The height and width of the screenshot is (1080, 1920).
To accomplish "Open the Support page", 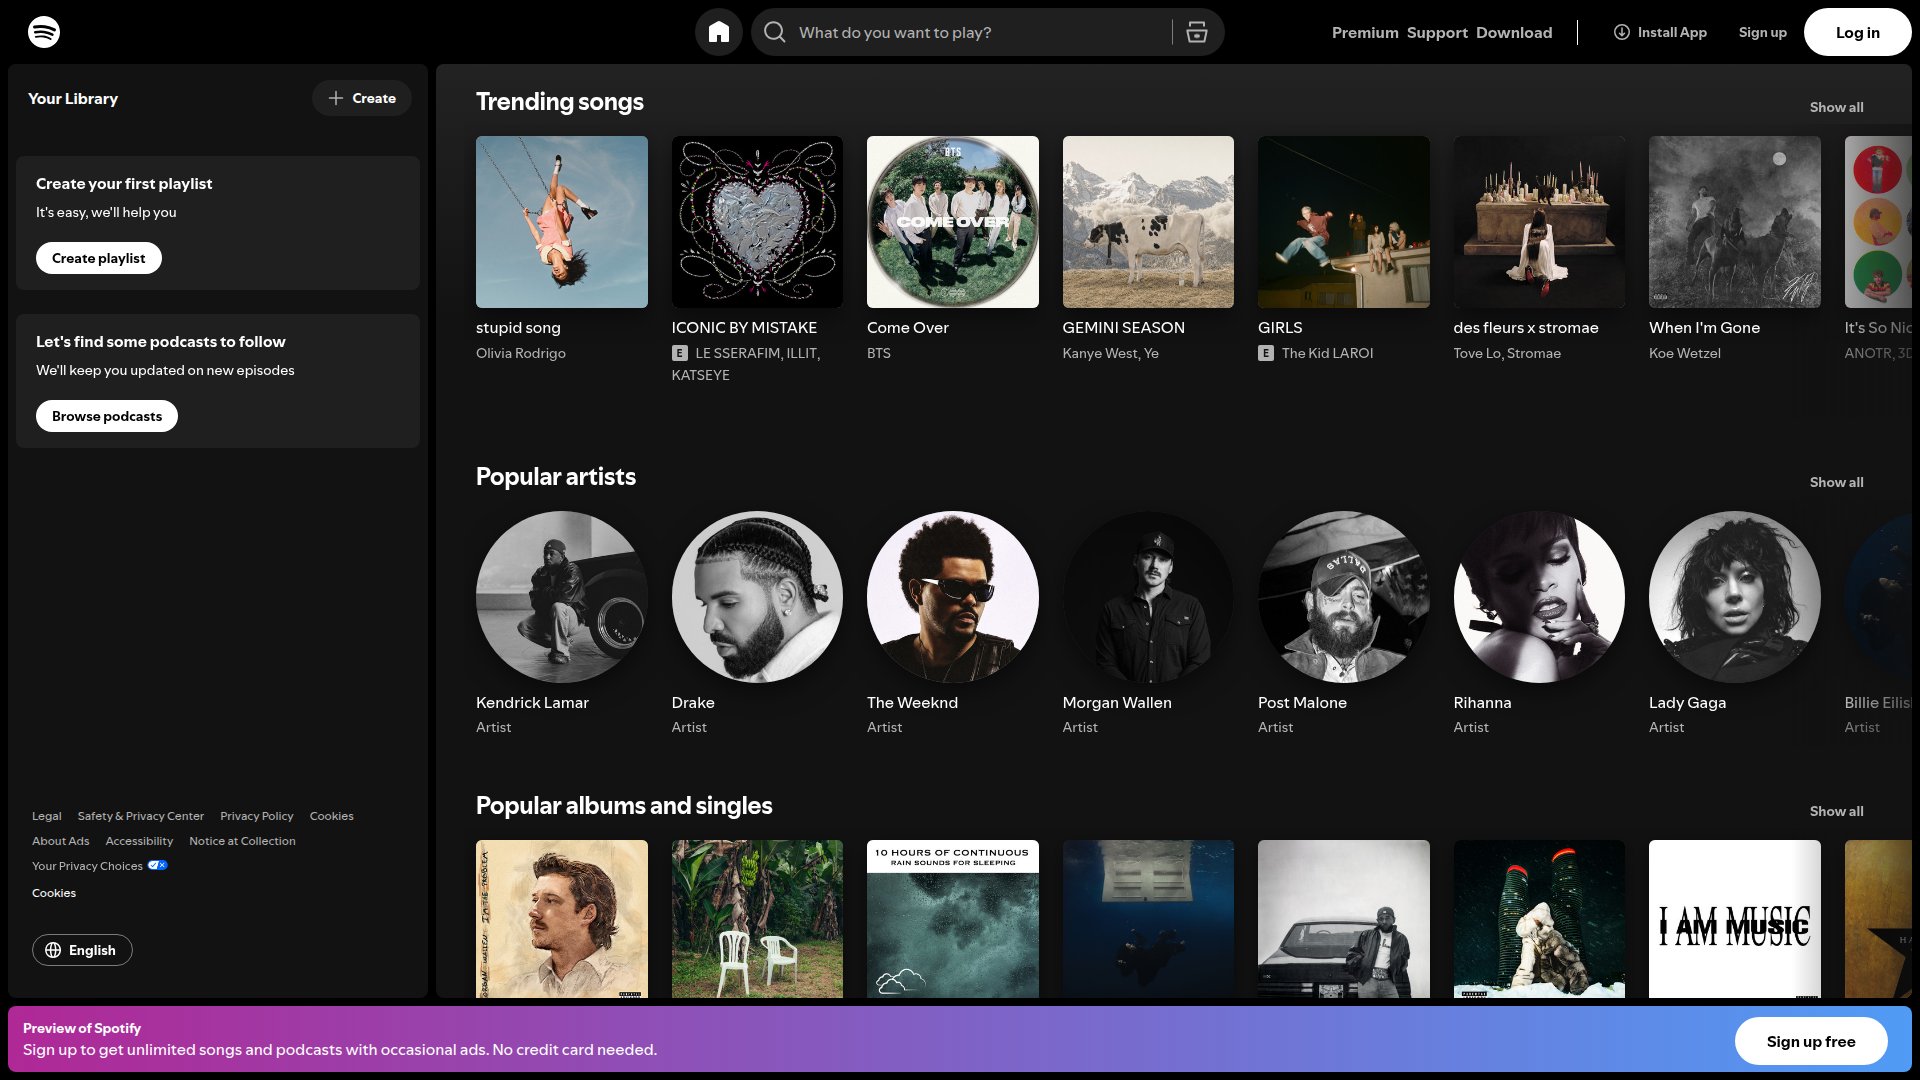I will click(x=1437, y=32).
